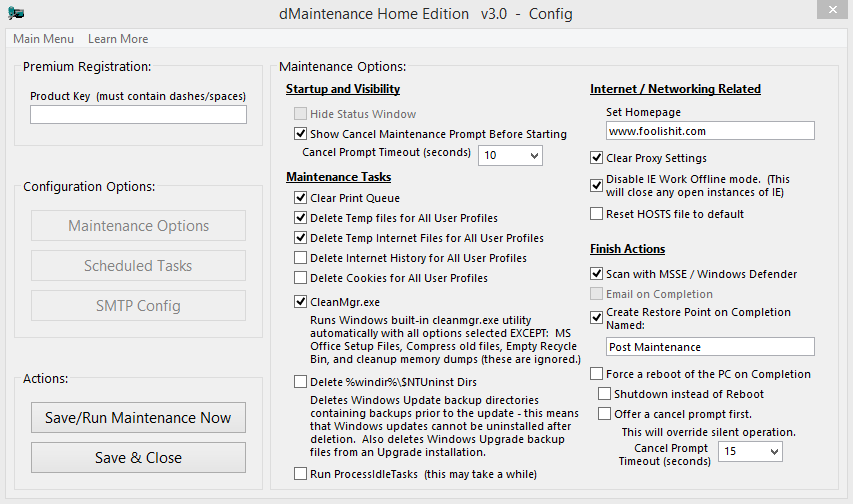Open the Main Menu menu

pyautogui.click(x=44, y=39)
